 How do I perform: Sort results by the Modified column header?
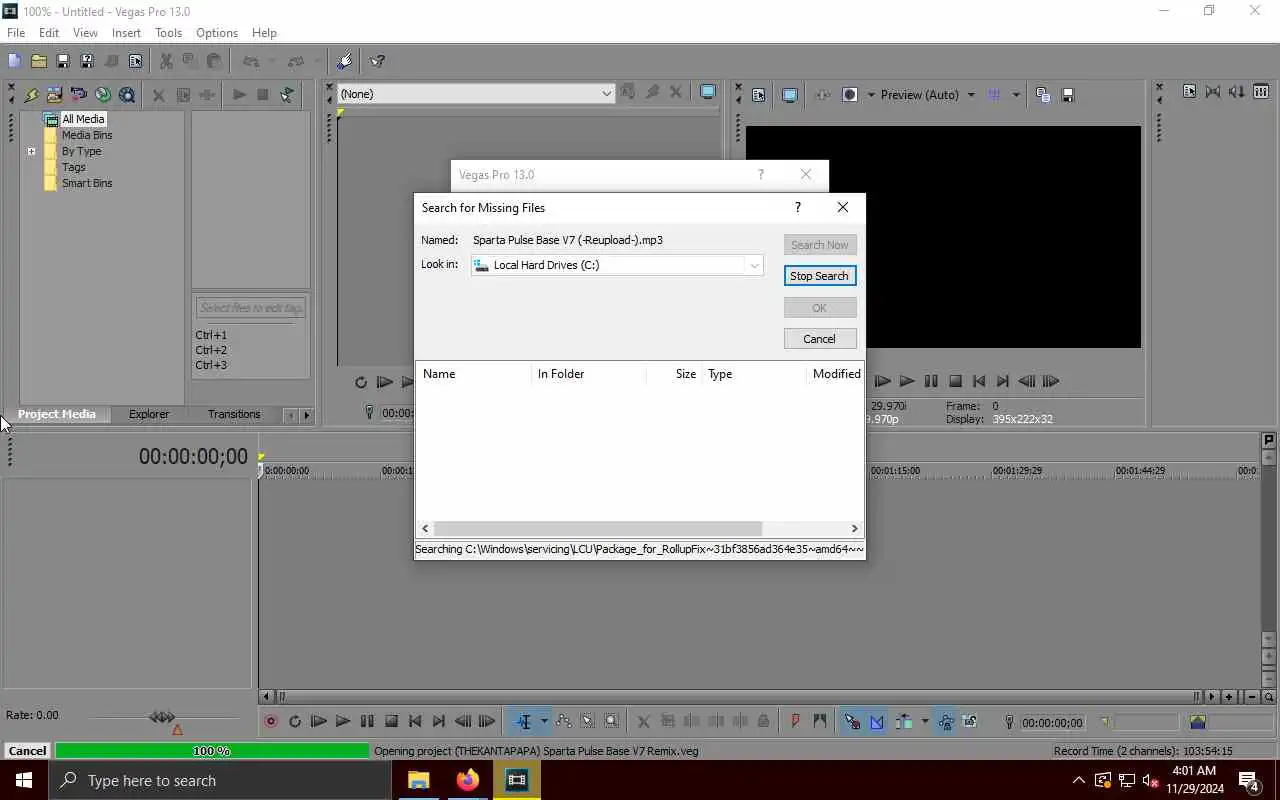click(x=835, y=374)
